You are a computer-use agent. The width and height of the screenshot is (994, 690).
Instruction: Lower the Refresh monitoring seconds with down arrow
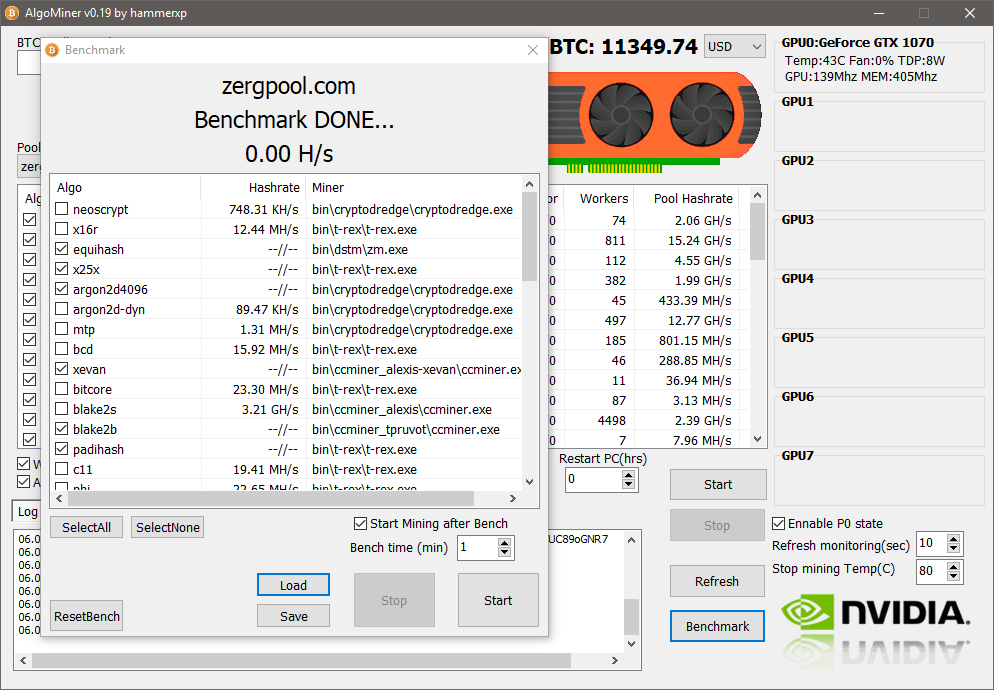953,548
